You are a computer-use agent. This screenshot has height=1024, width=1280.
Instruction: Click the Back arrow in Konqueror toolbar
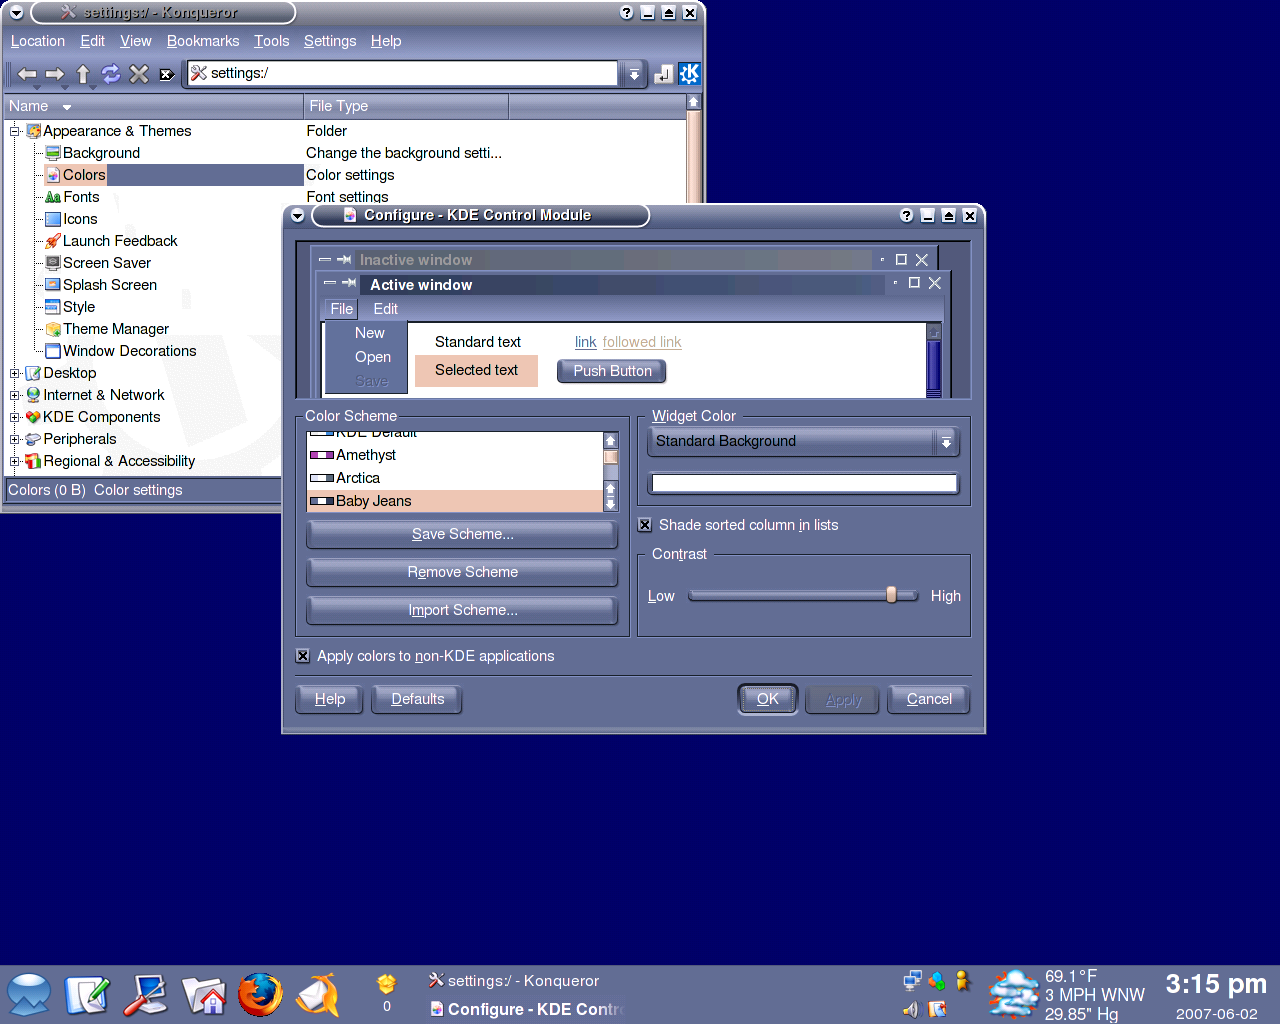pos(27,74)
